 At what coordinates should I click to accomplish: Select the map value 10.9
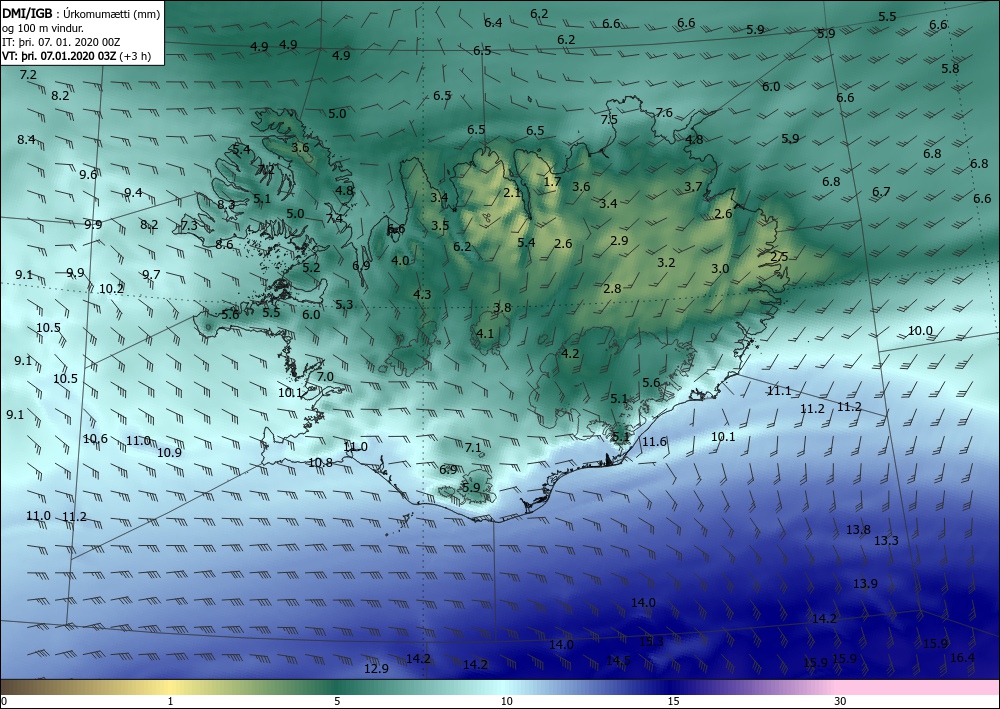[x=169, y=453]
